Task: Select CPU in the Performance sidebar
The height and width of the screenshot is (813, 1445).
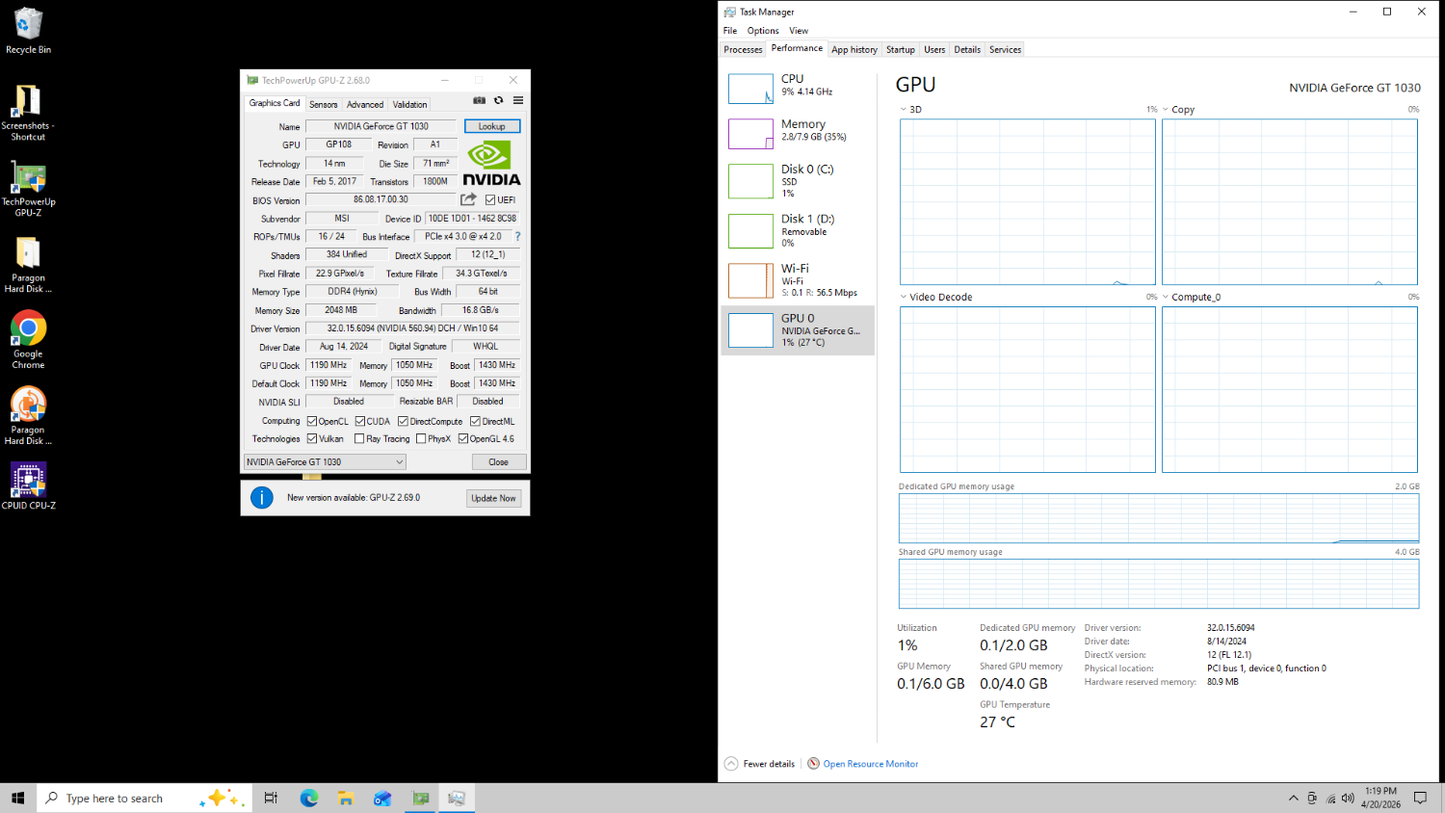Action: click(797, 88)
